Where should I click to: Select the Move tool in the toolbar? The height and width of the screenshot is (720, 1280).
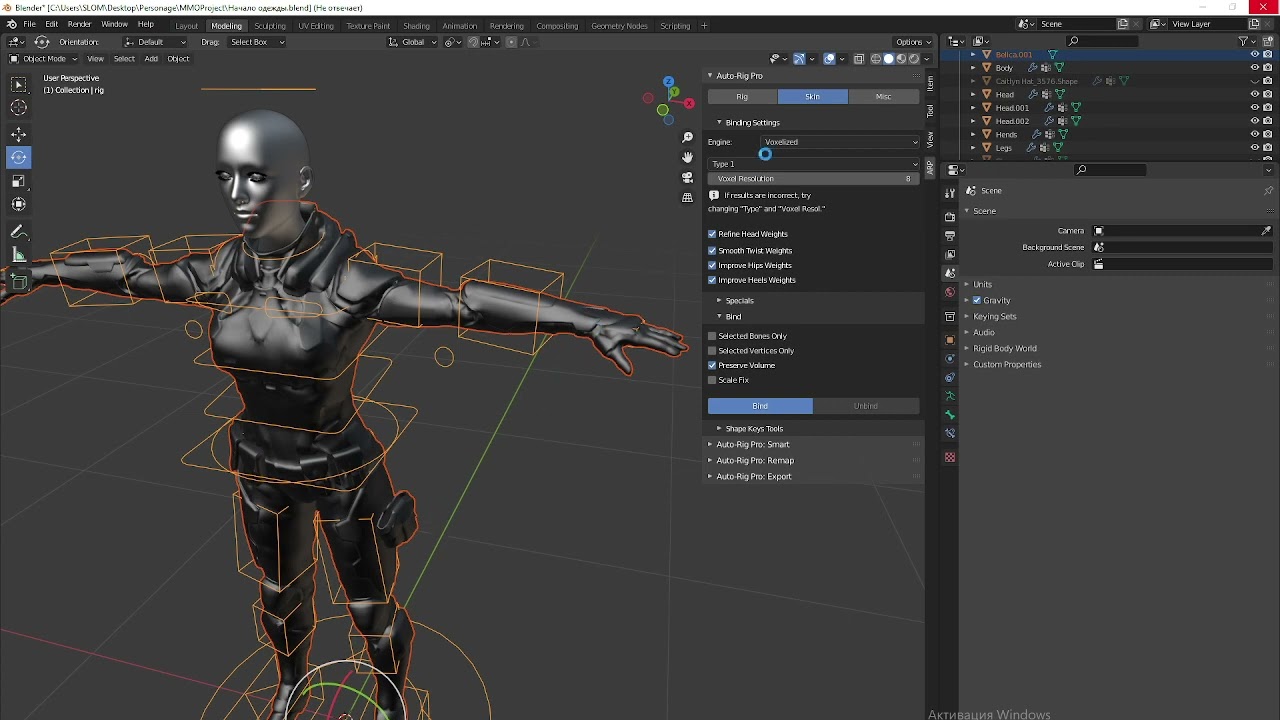click(19, 133)
